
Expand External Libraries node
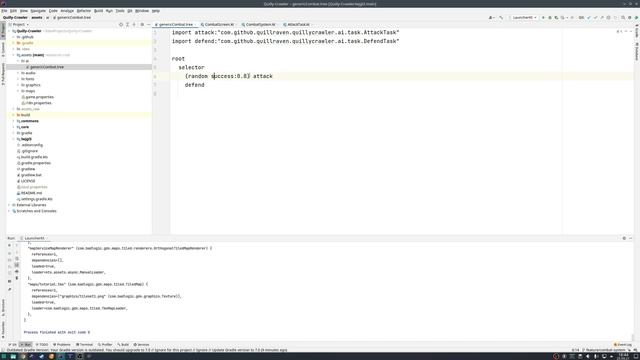click(x=9, y=205)
